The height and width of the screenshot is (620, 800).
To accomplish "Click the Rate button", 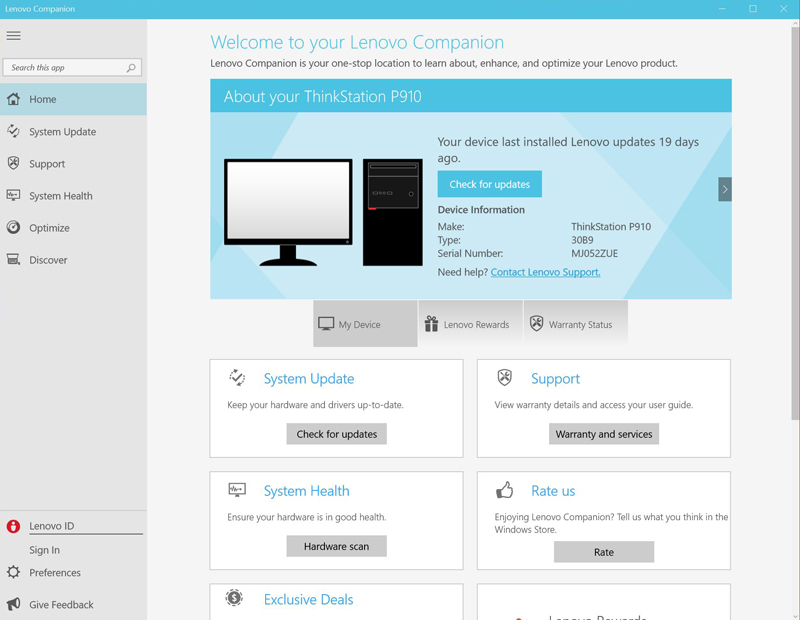I will (604, 552).
